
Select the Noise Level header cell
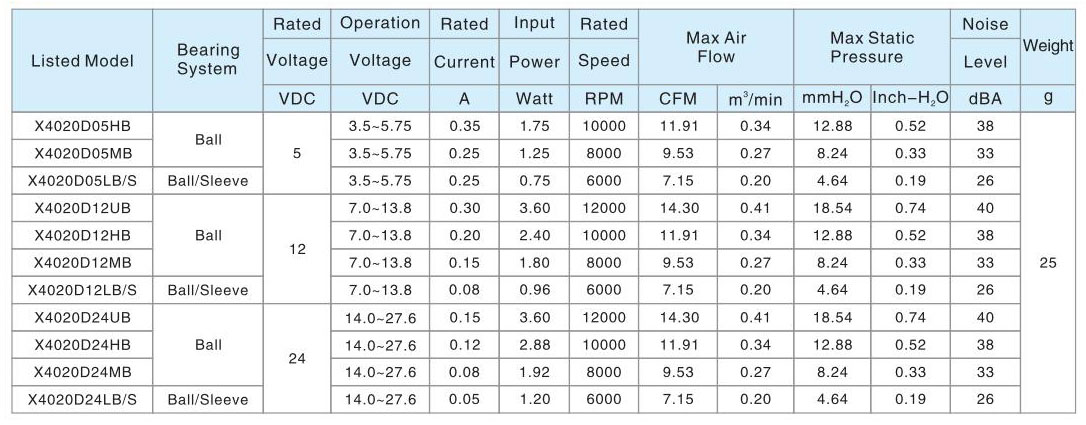point(985,47)
